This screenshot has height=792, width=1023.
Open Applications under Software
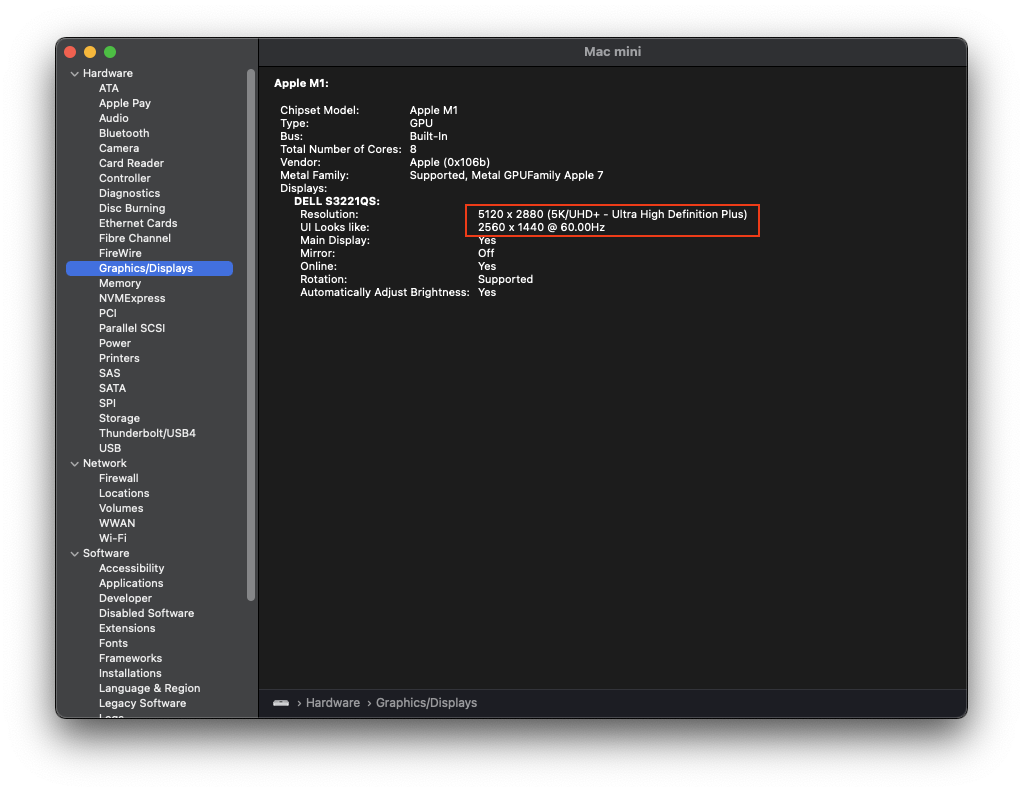[131, 582]
